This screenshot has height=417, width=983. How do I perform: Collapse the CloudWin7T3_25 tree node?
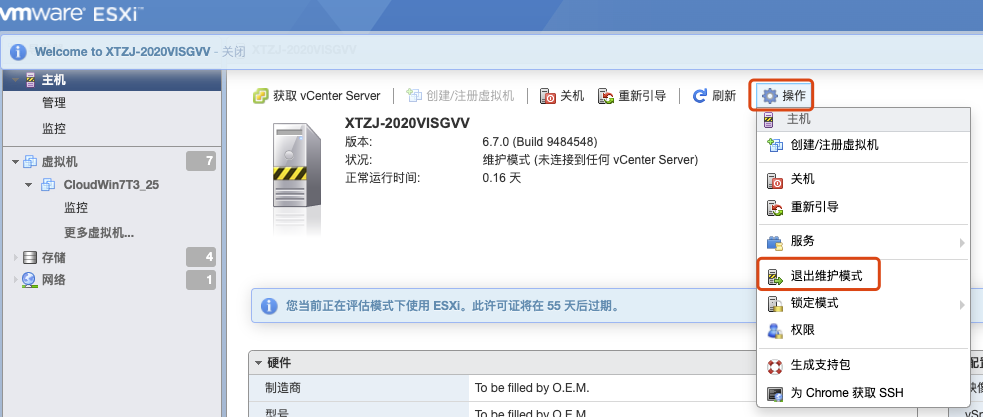[28, 185]
